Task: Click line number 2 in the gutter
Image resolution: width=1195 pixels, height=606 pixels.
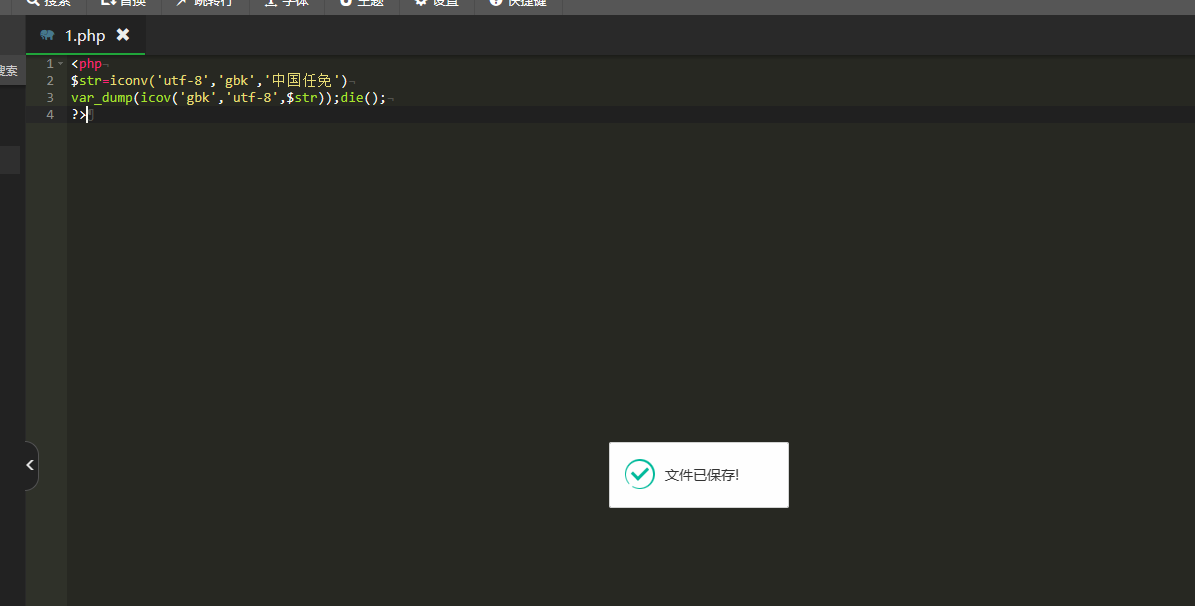Action: (50, 81)
